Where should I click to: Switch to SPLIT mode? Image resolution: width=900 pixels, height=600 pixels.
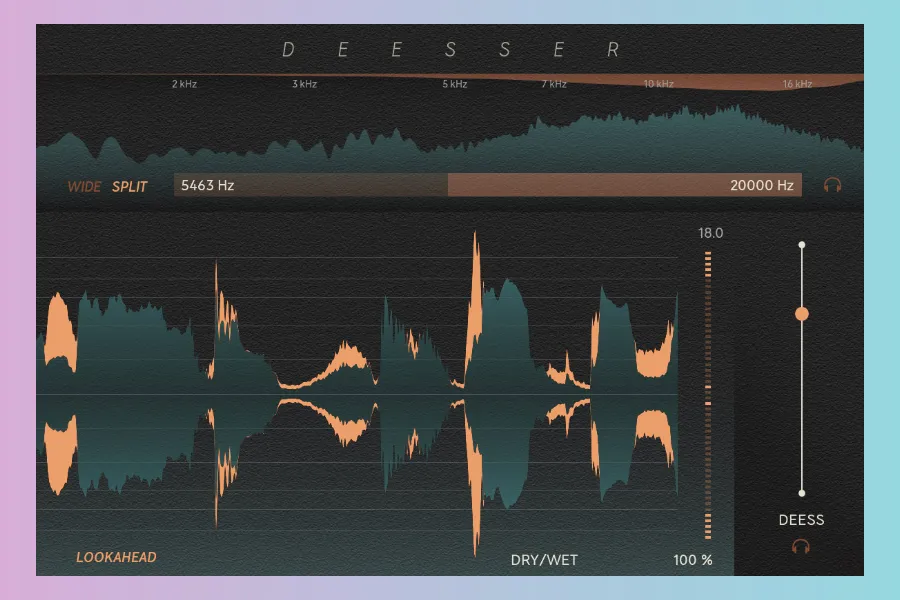pos(130,186)
